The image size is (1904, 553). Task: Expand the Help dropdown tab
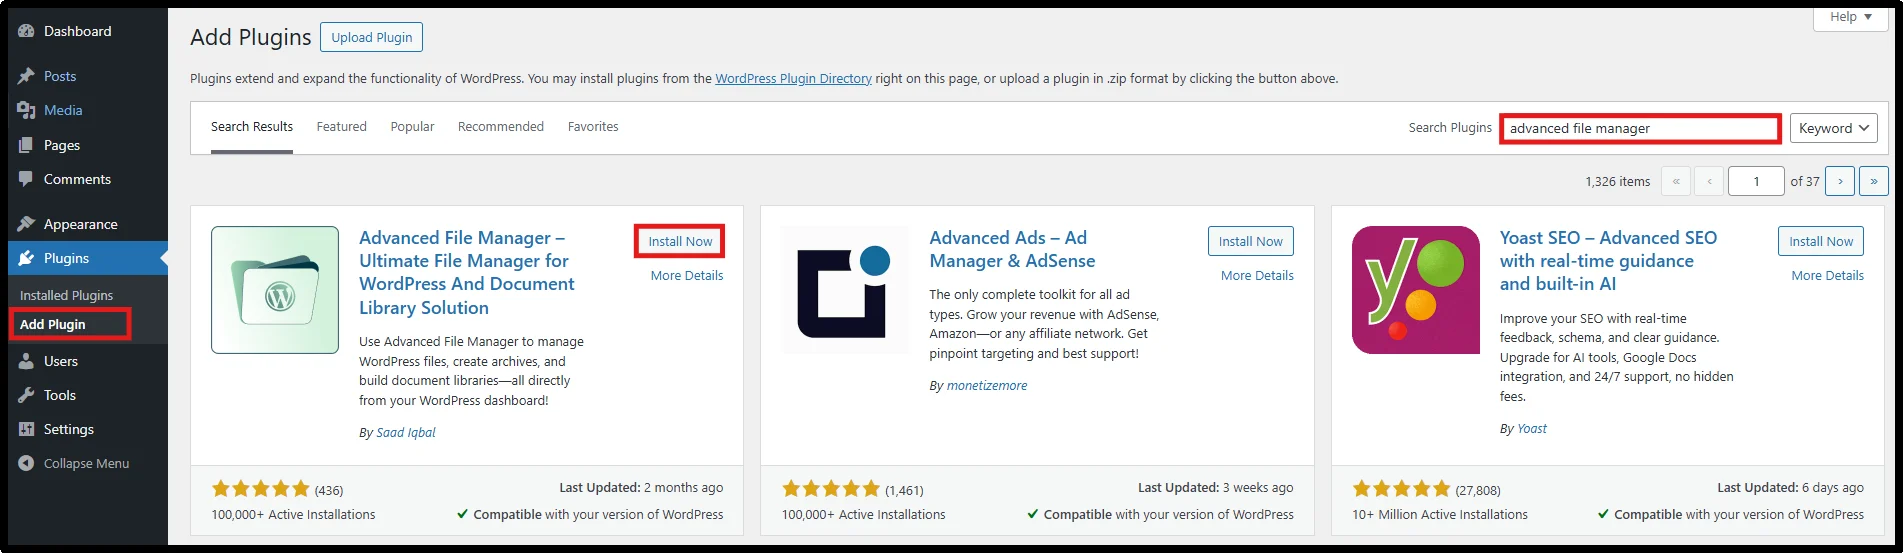pos(1851,17)
